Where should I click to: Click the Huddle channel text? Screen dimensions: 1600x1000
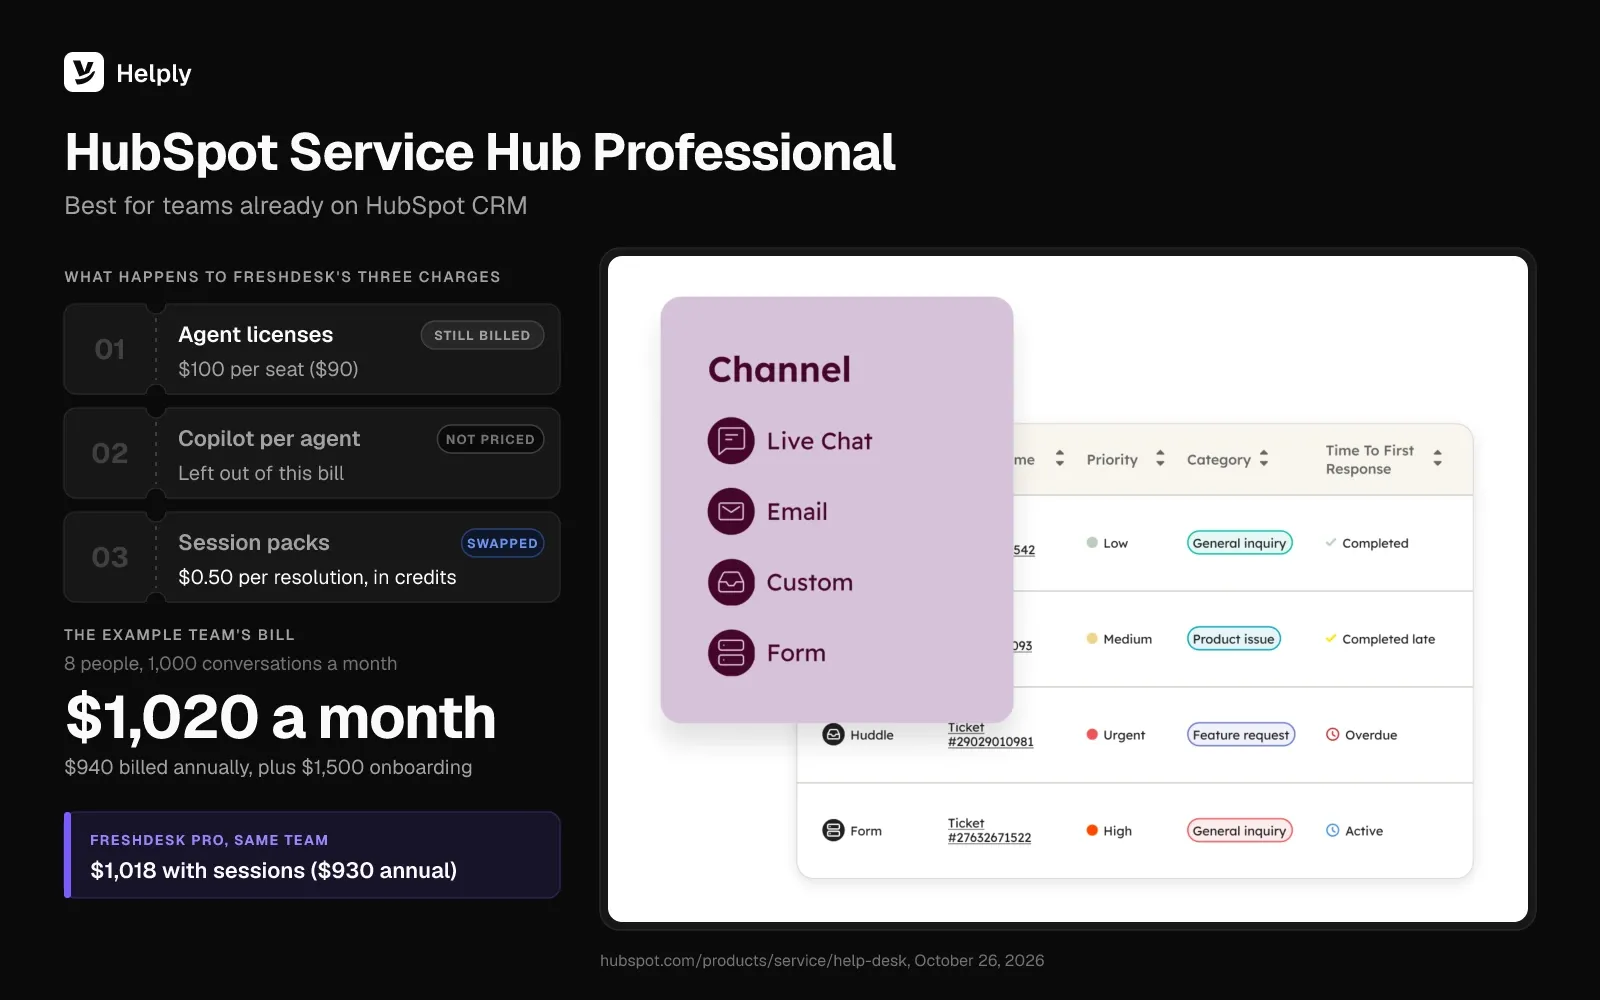tap(872, 735)
